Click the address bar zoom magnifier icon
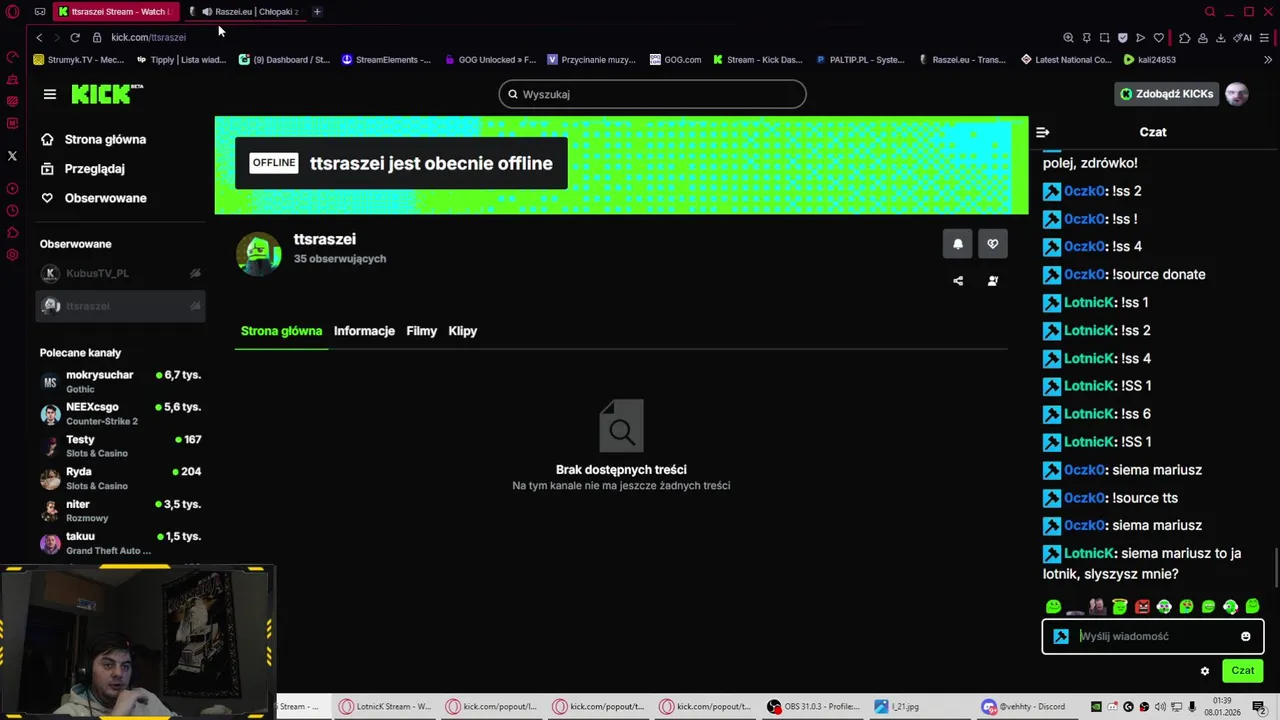 point(1068,38)
